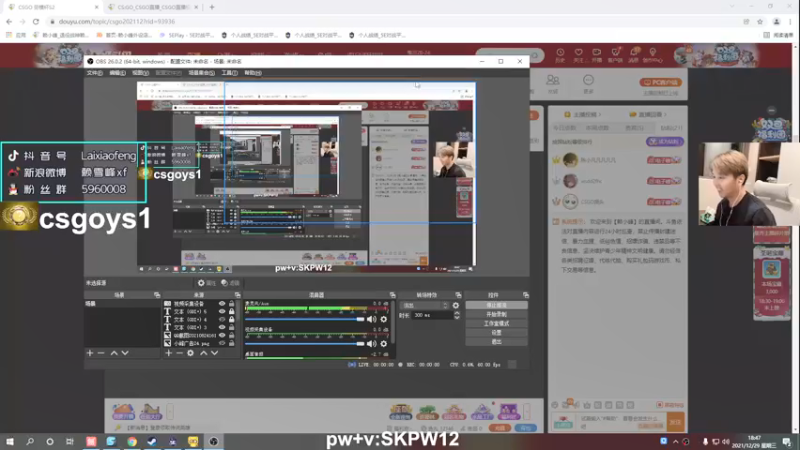
Task: Click the 工作室模式 button
Action: 496,323
